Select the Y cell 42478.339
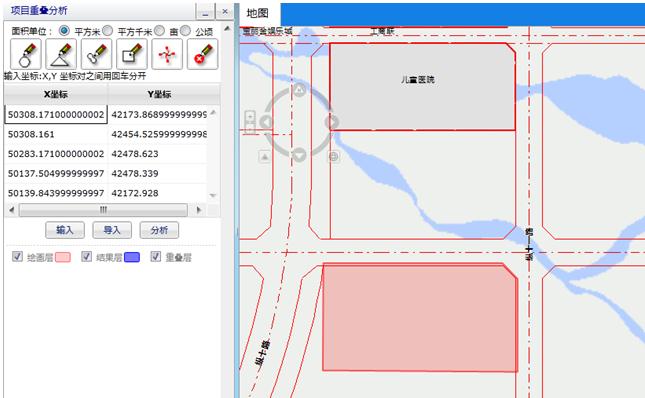This screenshot has height=398, width=645. (x=158, y=174)
